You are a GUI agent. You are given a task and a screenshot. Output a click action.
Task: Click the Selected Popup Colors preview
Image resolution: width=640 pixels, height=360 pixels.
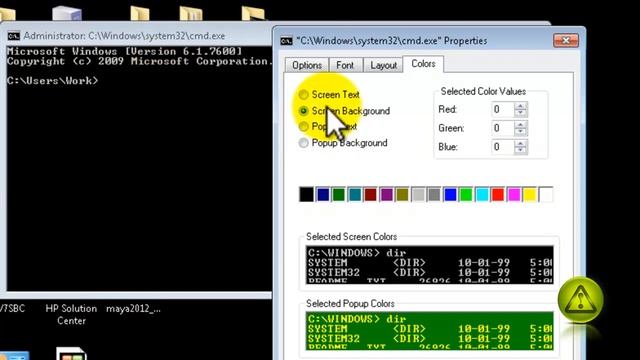[x=429, y=331]
